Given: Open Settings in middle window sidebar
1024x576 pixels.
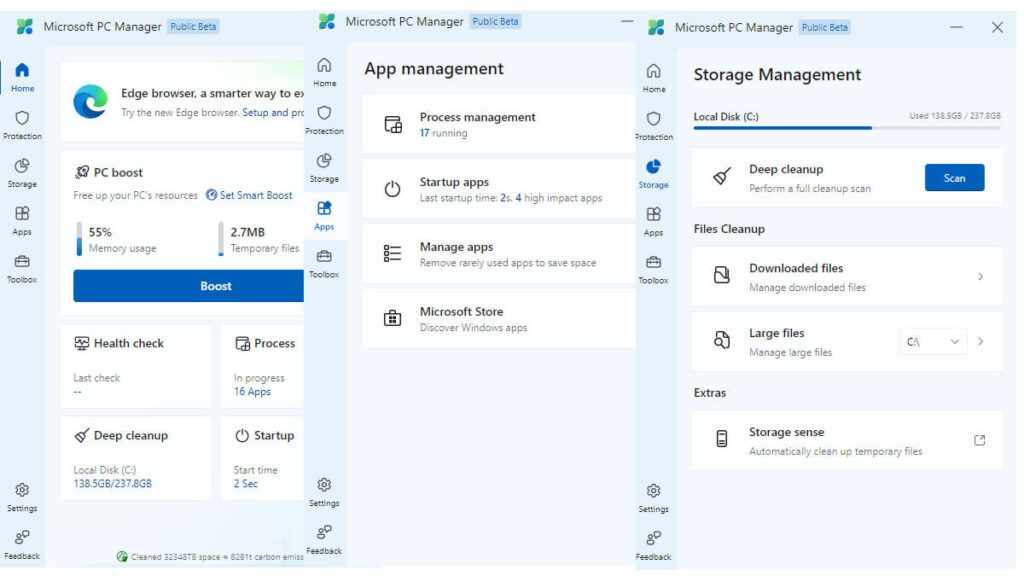Looking at the screenshot, I should 325,492.
